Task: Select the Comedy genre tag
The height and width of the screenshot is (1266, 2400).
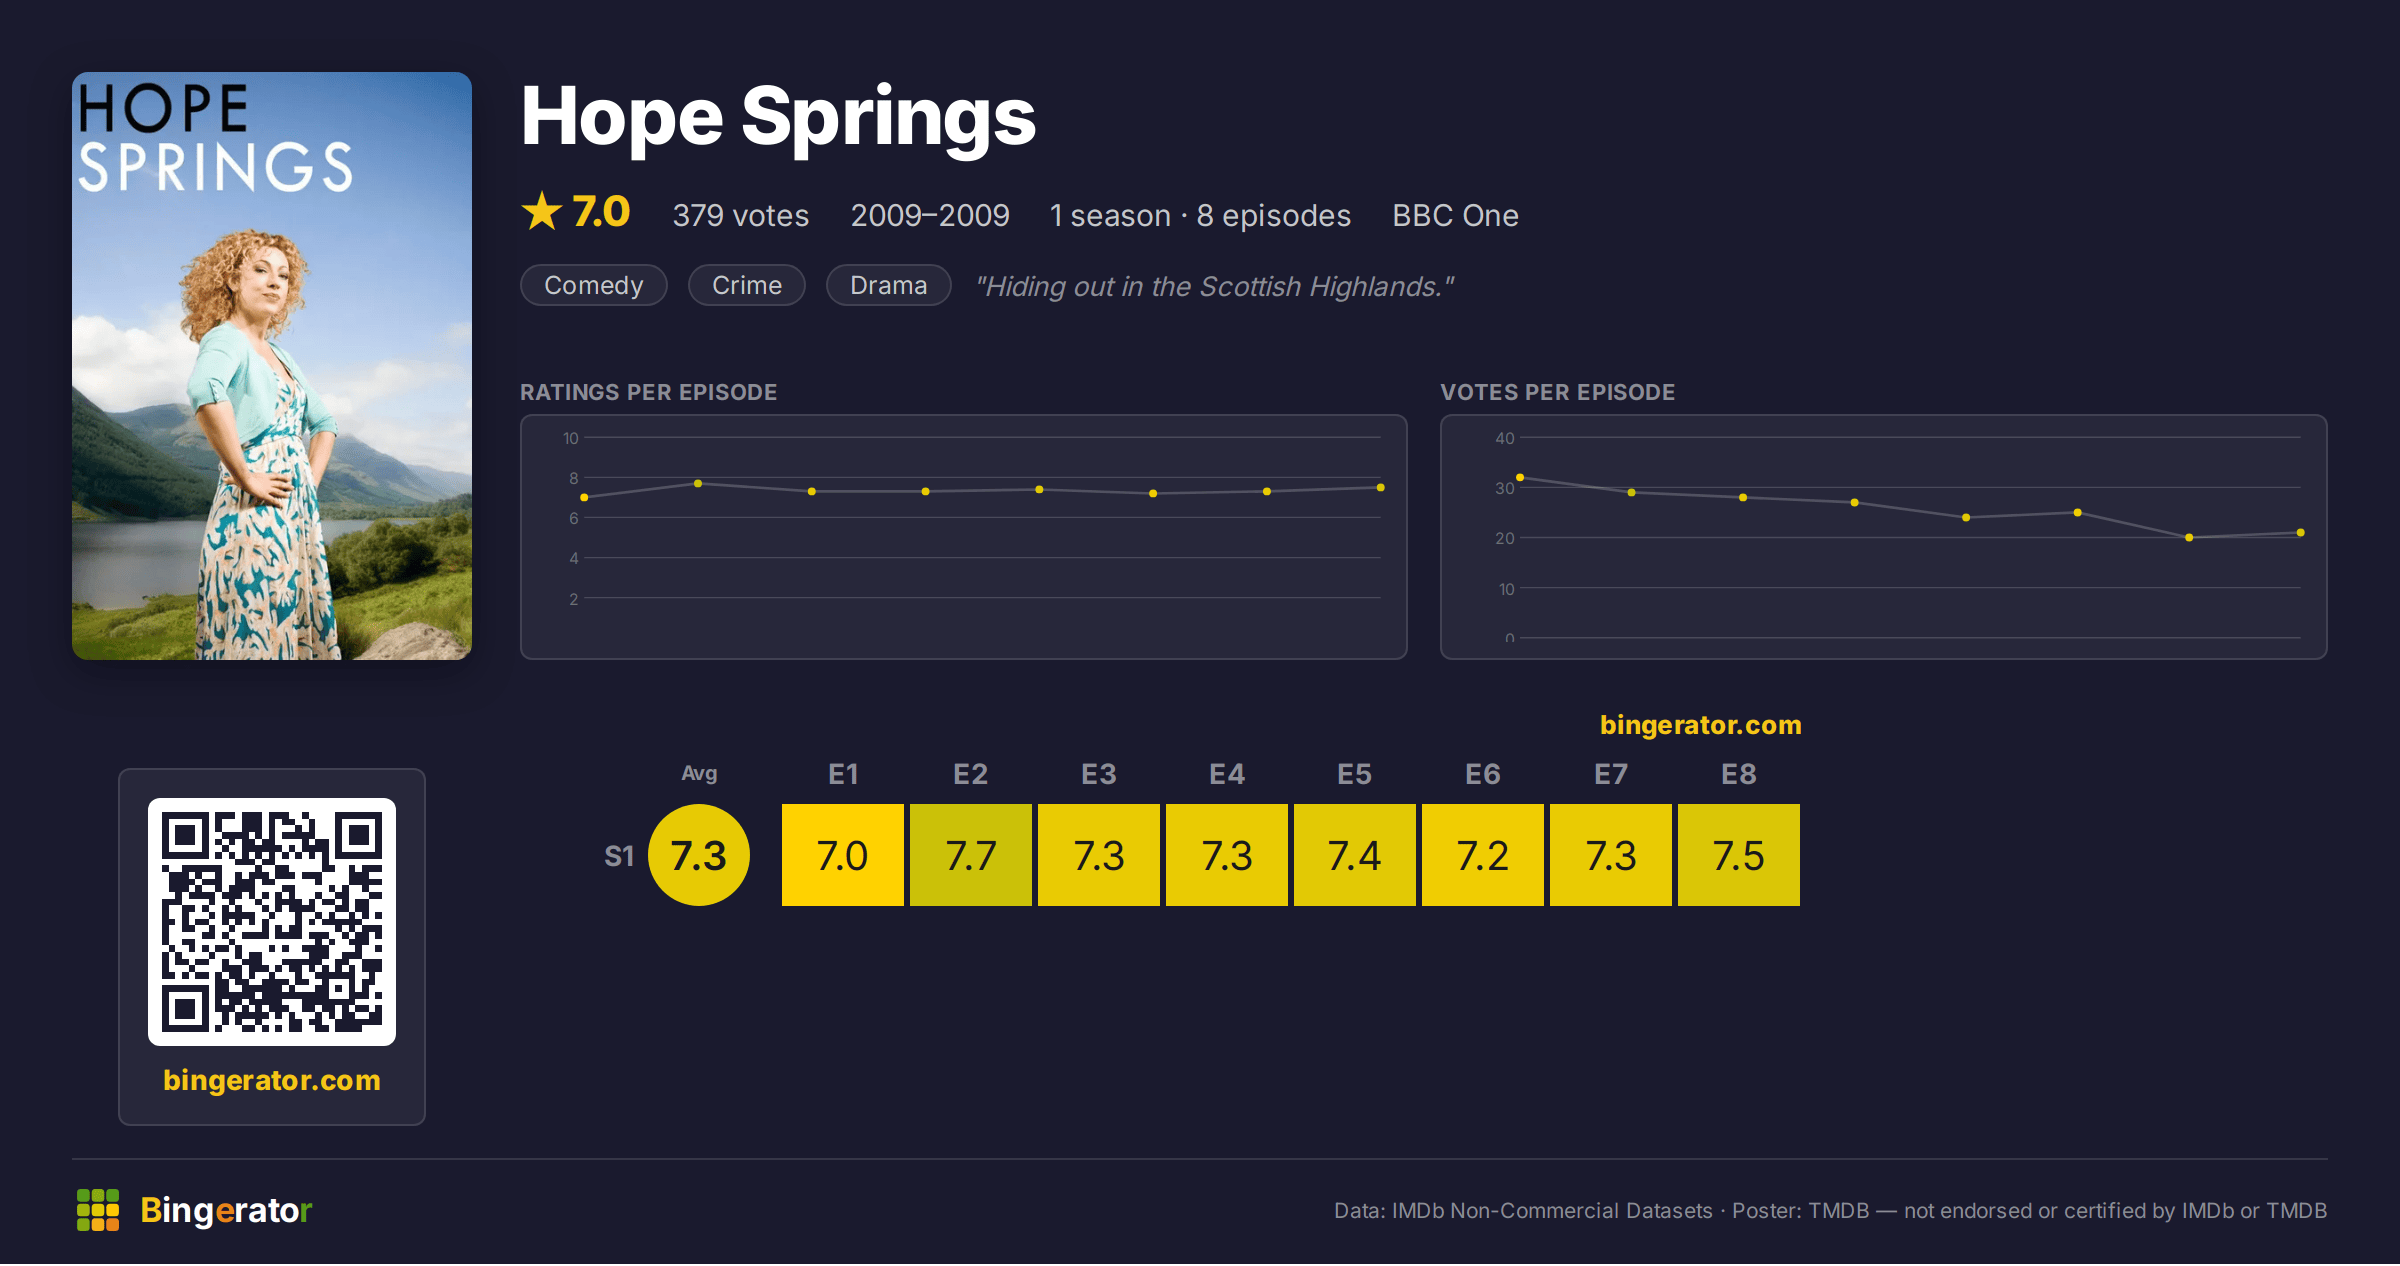Action: coord(594,286)
